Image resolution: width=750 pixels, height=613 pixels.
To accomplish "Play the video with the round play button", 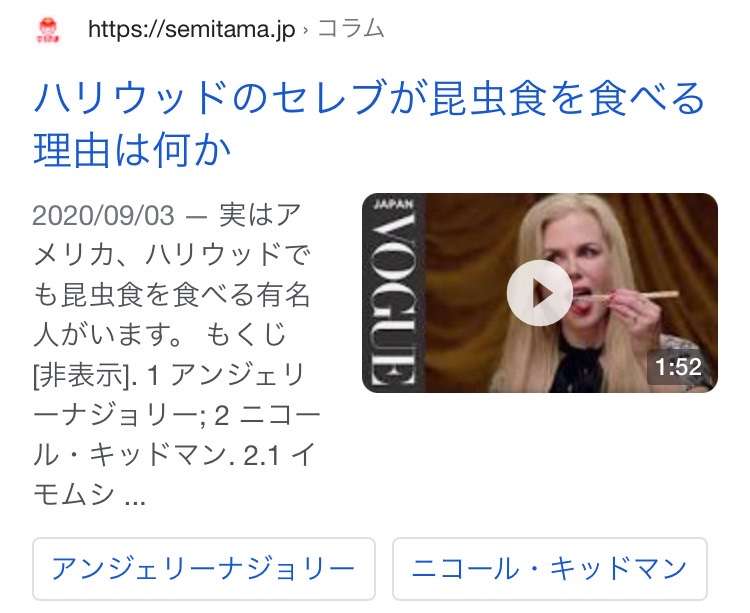I will [x=540, y=293].
